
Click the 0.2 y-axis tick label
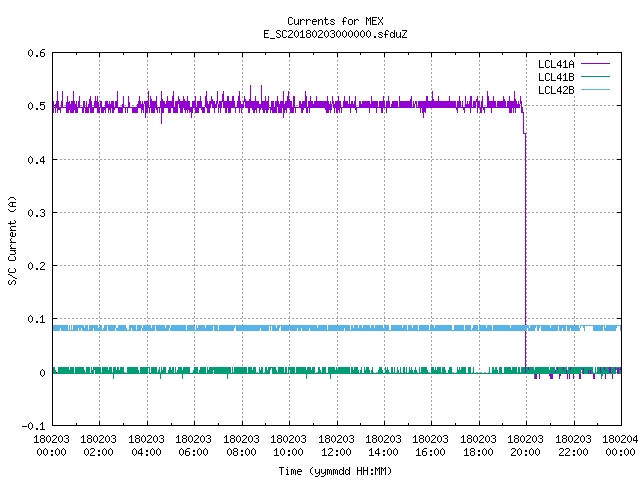pos(36,266)
